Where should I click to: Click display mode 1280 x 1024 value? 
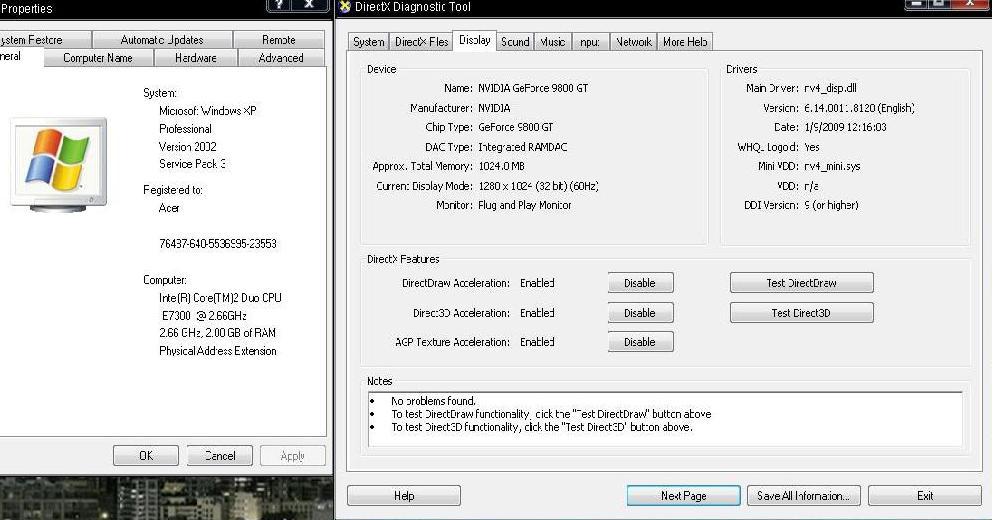pos(538,186)
